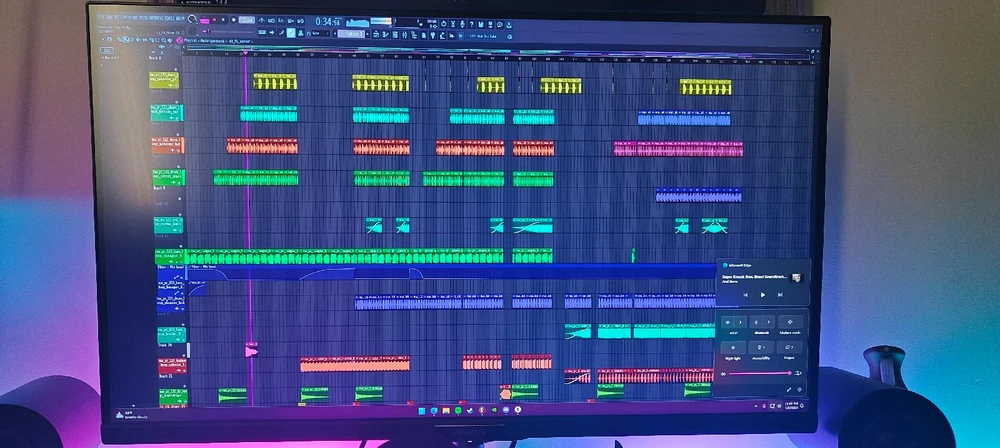Screen dimensions: 1000x448
Task: Arm the FL Studio record button
Action: pyautogui.click(x=233, y=20)
